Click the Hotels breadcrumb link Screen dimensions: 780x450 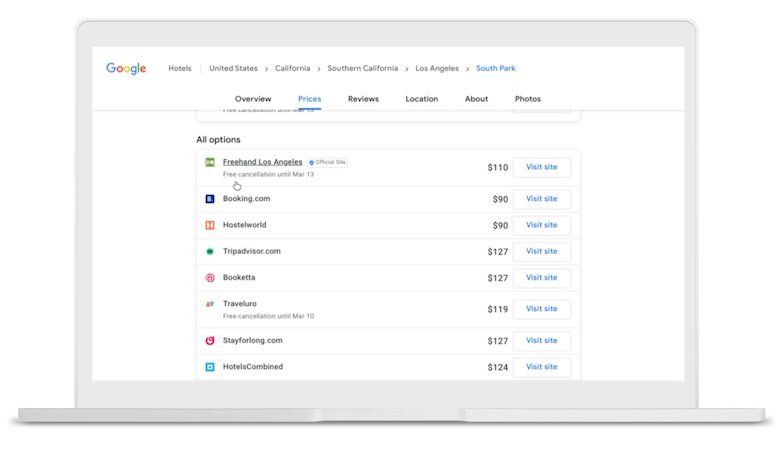[x=180, y=68]
